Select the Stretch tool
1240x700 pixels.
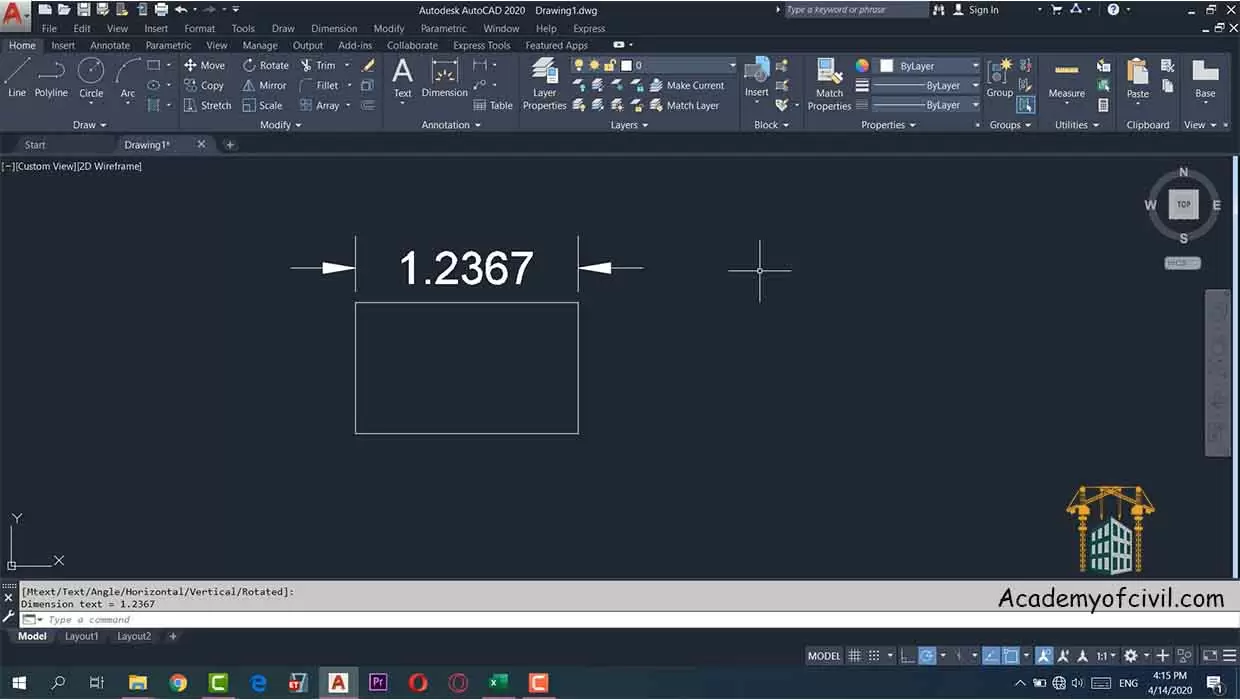(207, 105)
